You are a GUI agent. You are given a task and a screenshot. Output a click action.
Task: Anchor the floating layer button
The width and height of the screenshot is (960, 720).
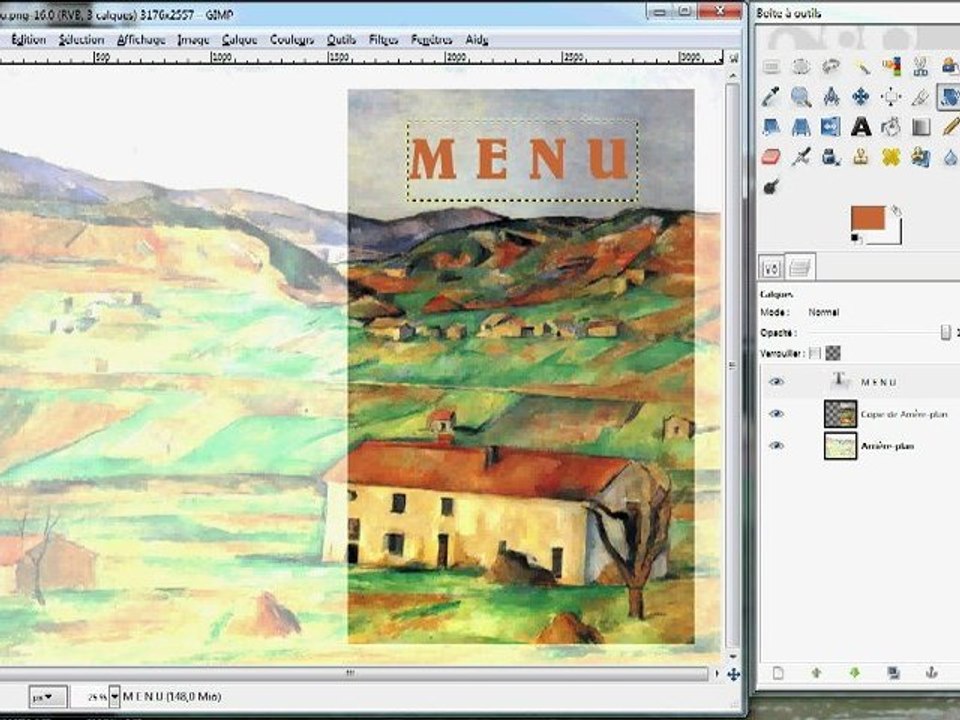[931, 673]
